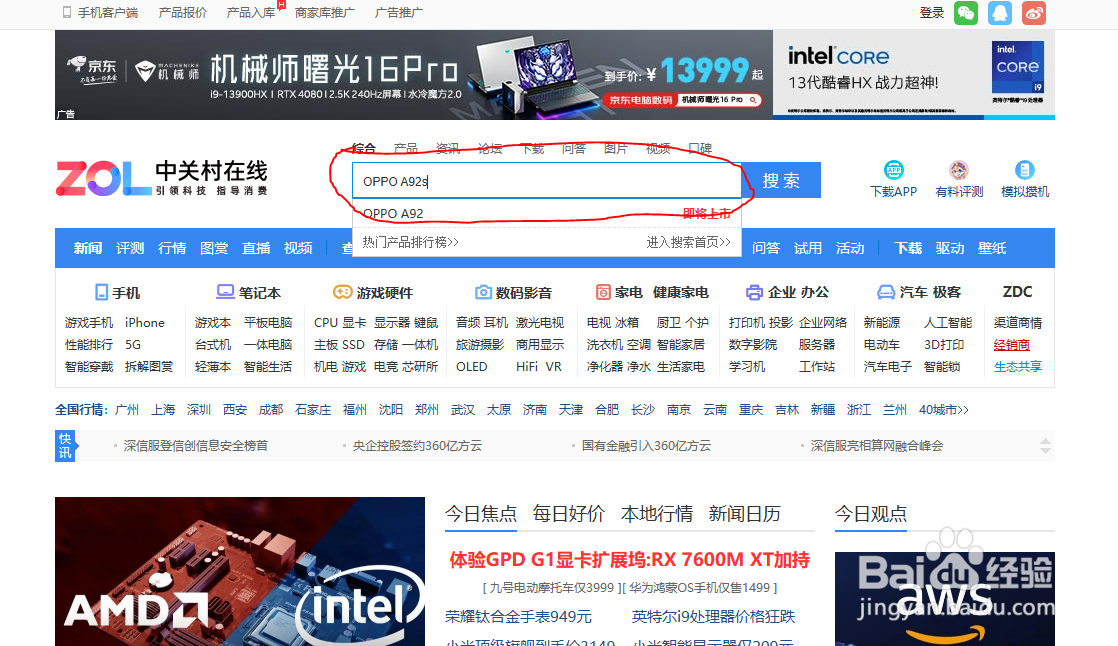The width and height of the screenshot is (1118, 646).
Task: Switch to the 口碑 search tab
Action: coord(700,148)
